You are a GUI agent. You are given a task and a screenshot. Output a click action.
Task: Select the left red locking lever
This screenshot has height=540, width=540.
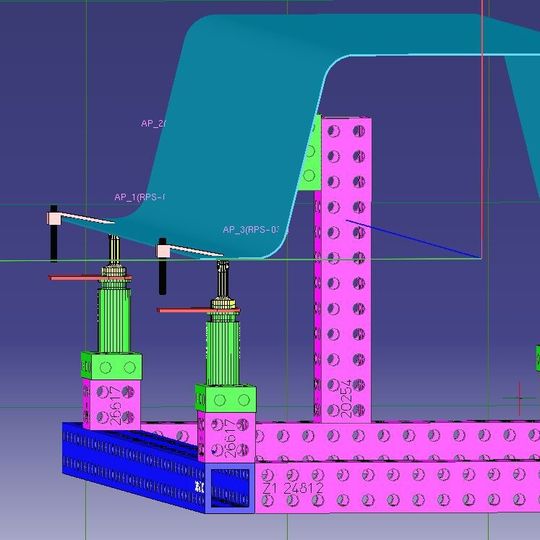(90, 278)
